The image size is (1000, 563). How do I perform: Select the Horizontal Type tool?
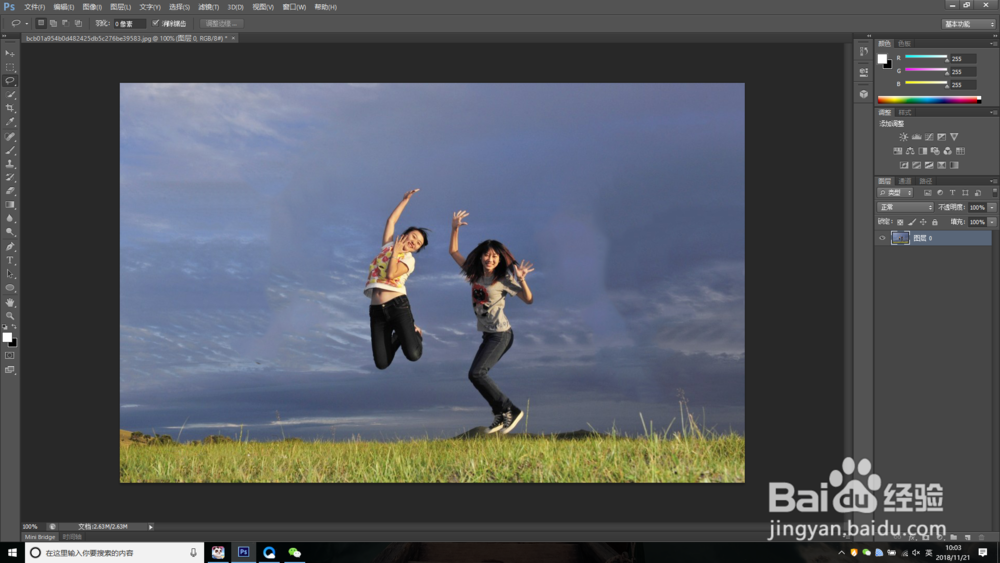pyautogui.click(x=10, y=260)
